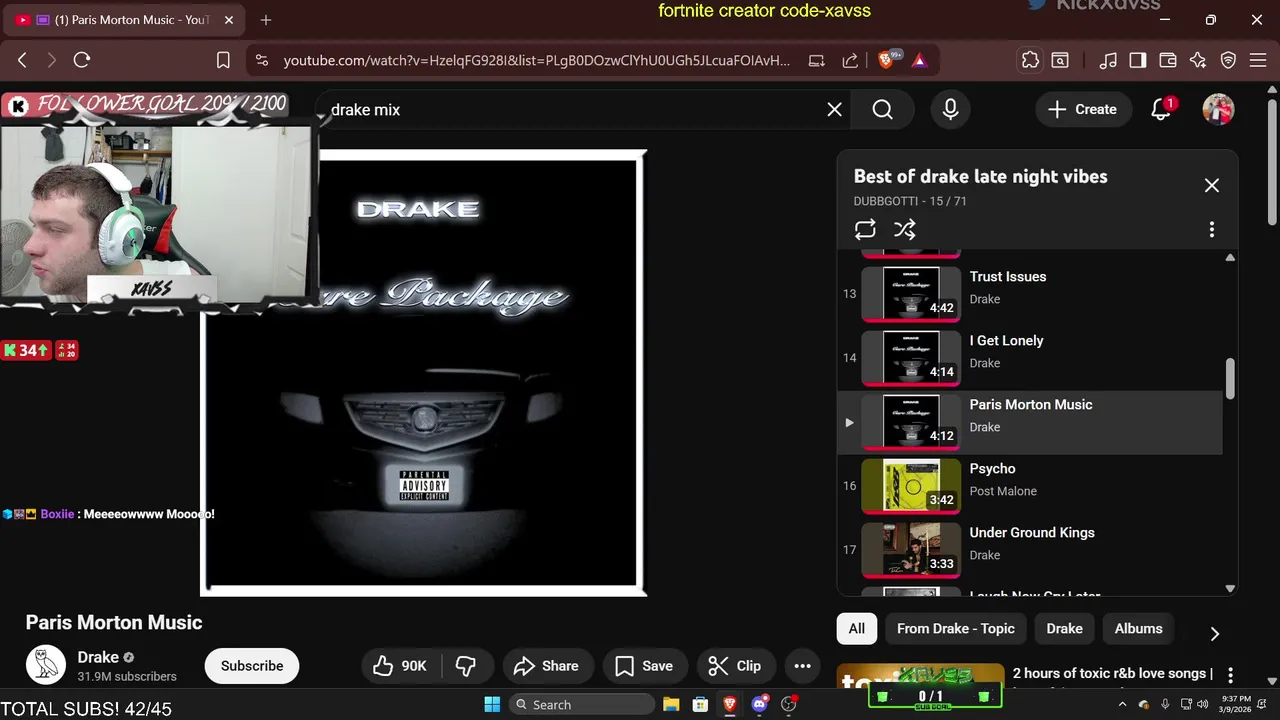The image size is (1280, 720).
Task: Play Trust Issues from the playlist
Action: pyautogui.click(x=1030, y=294)
